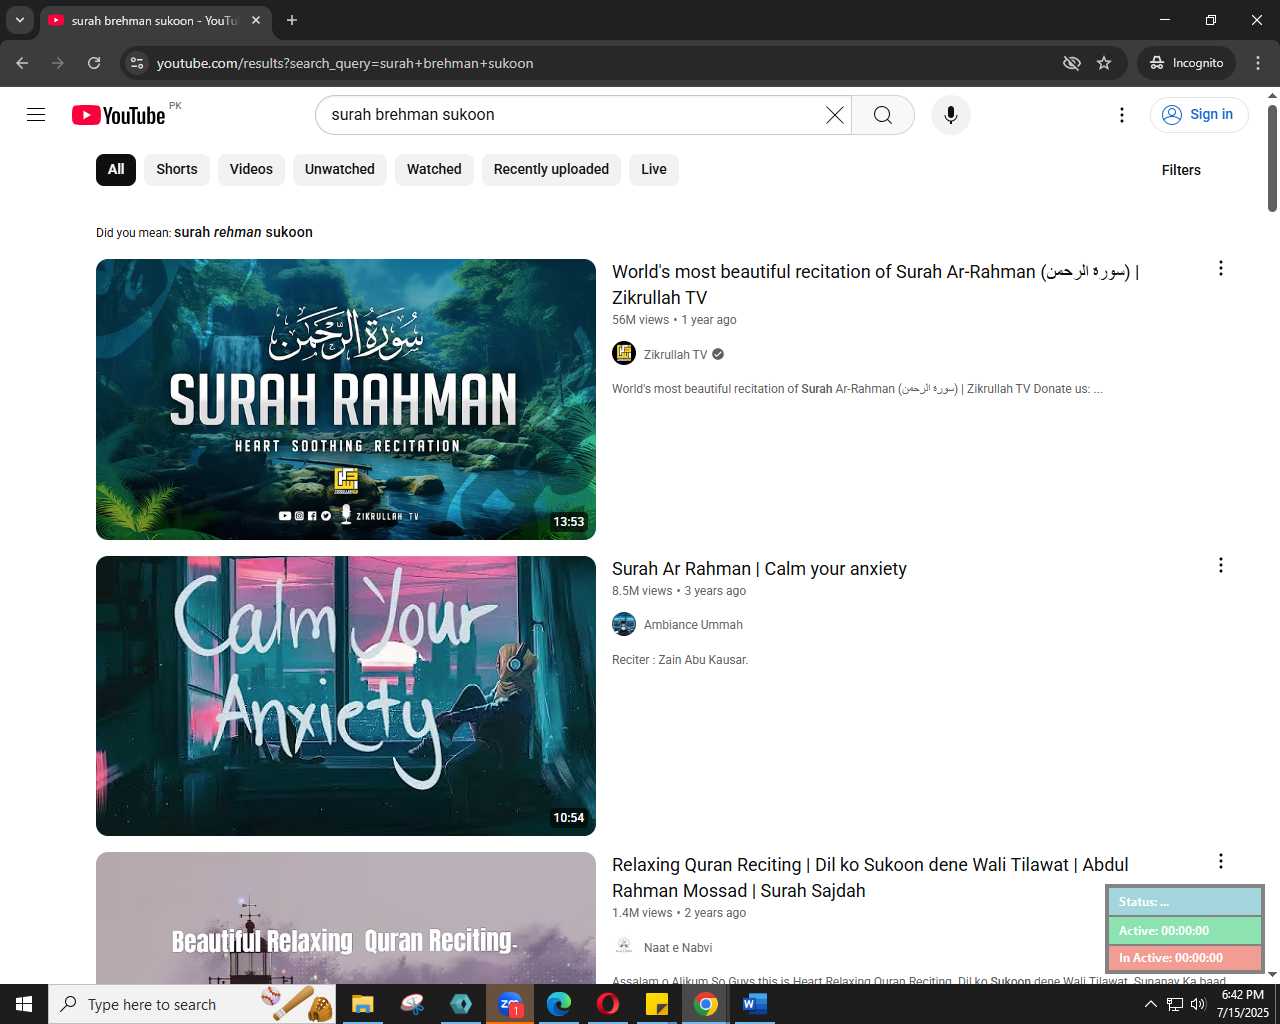
Task: Open 'Surah Ar Rahman | Calm your anxiety' title
Action: (x=759, y=569)
